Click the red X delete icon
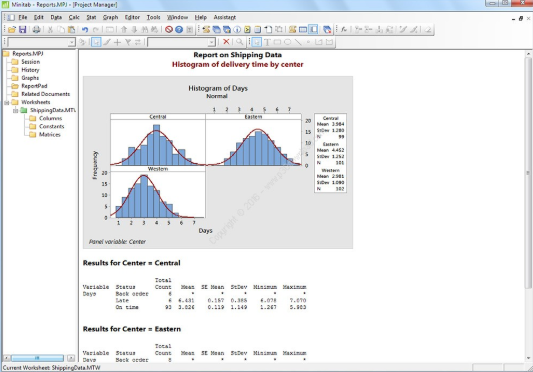Image resolution: width=533 pixels, height=372 pixels. pos(226,42)
